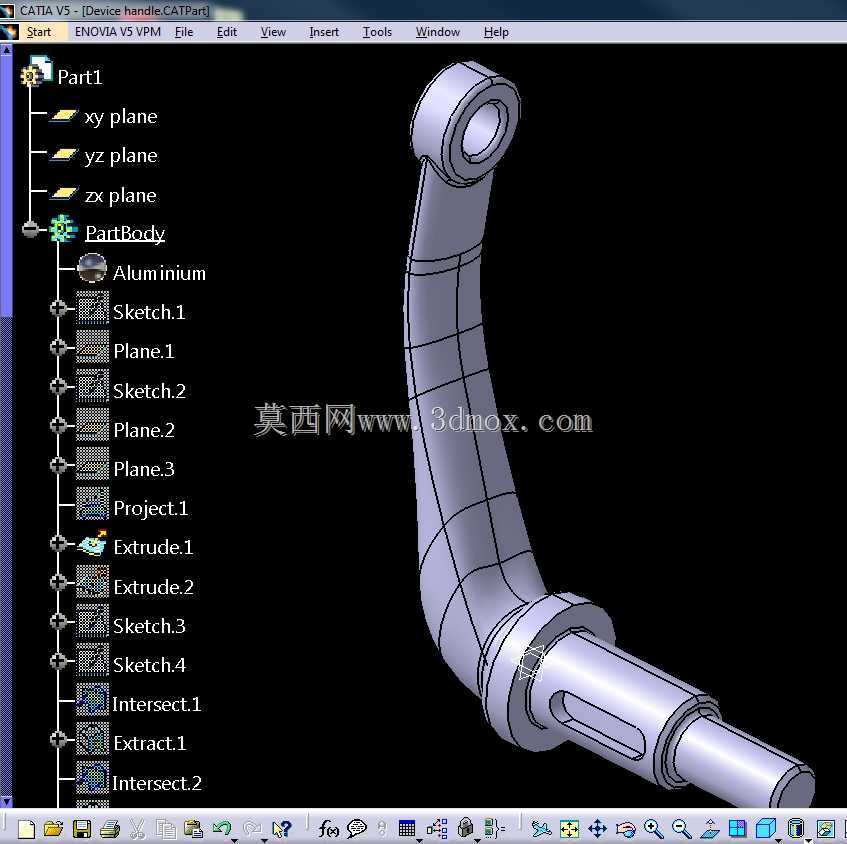The height and width of the screenshot is (844, 847).
Task: Click the New document icon
Action: pos(26,828)
